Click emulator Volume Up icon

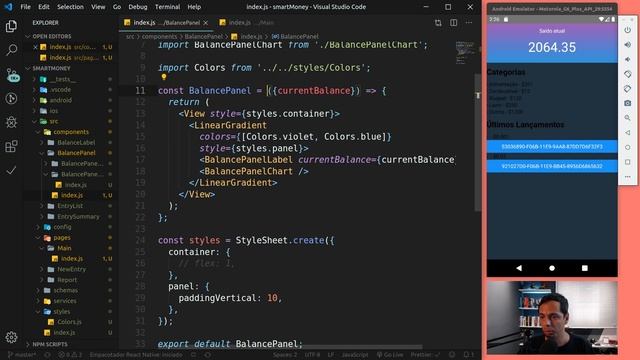[x=628, y=44]
